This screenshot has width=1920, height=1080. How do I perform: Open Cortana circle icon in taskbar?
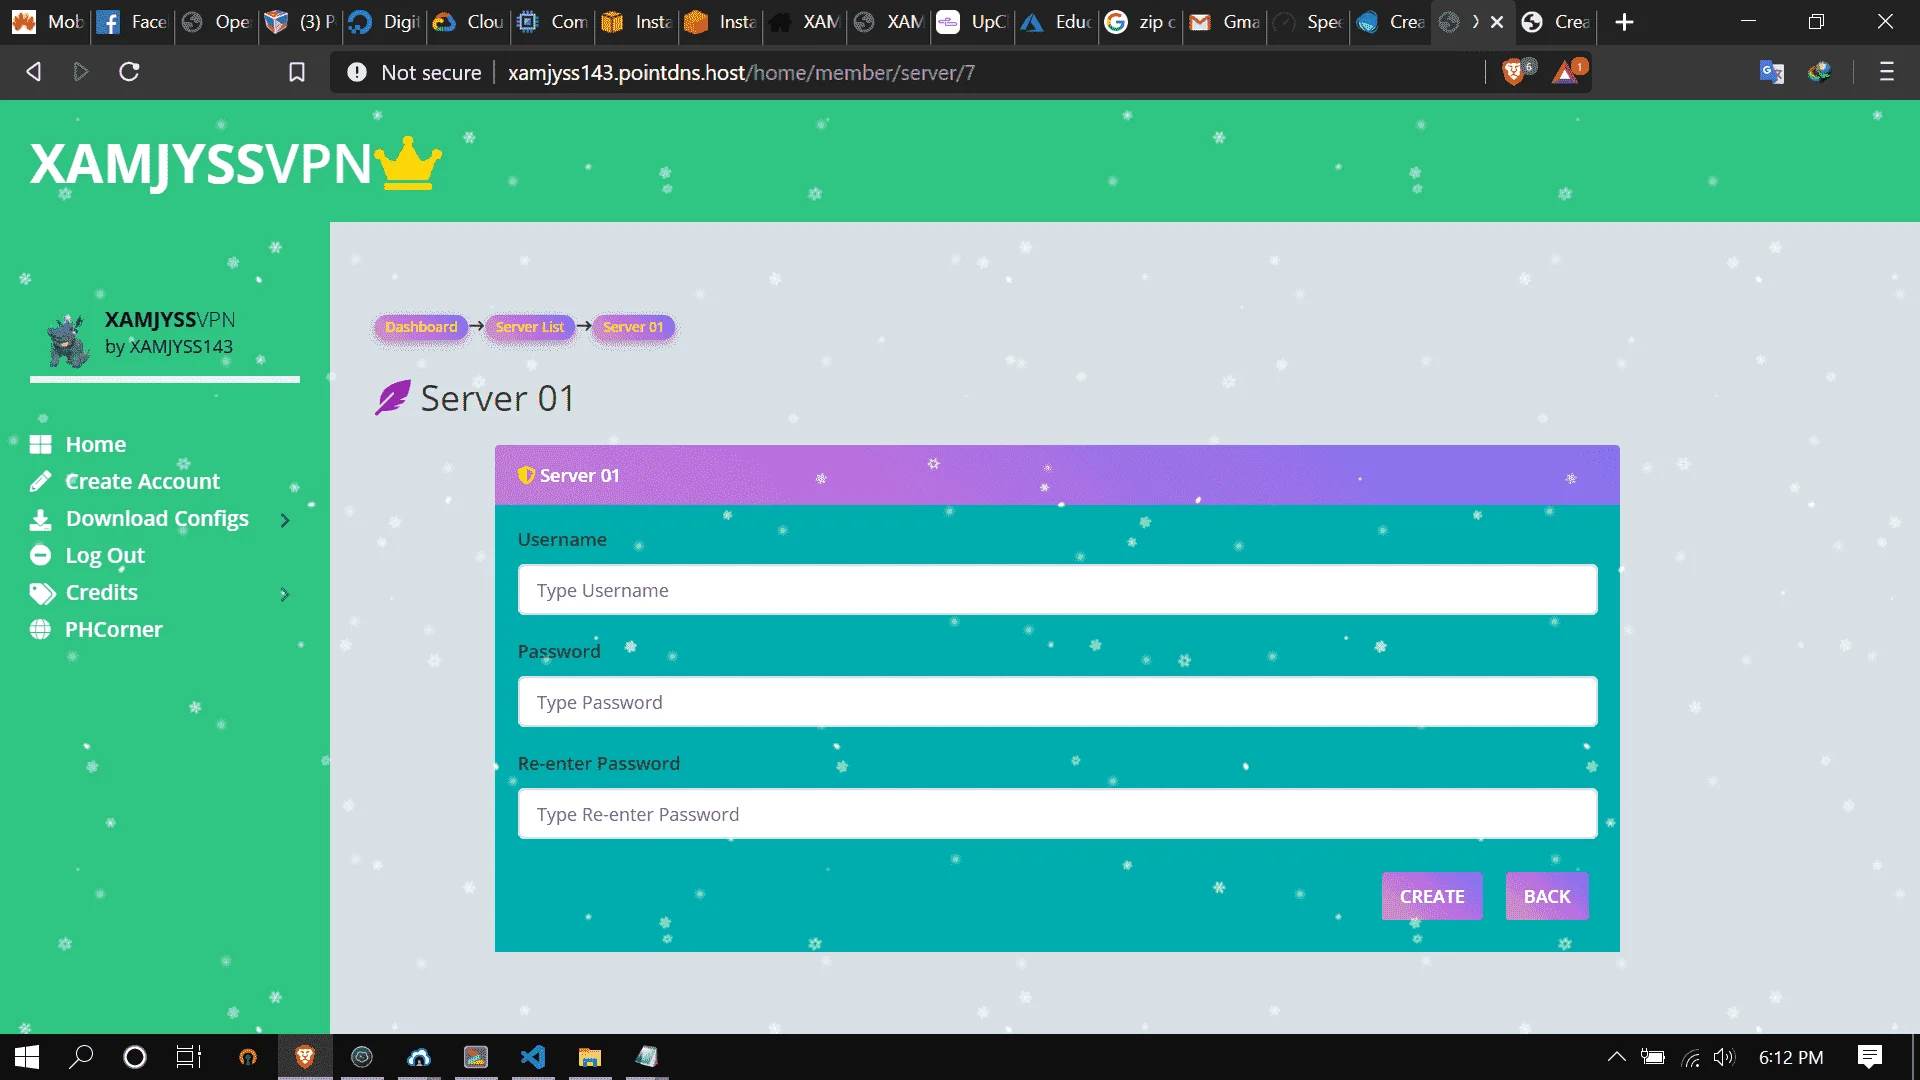[134, 1057]
